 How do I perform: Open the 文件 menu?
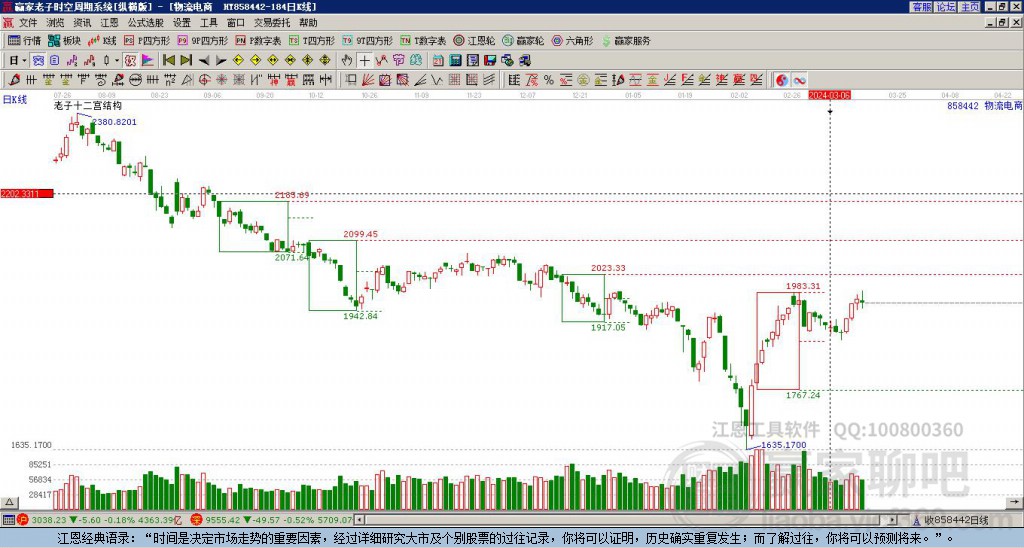(28, 23)
